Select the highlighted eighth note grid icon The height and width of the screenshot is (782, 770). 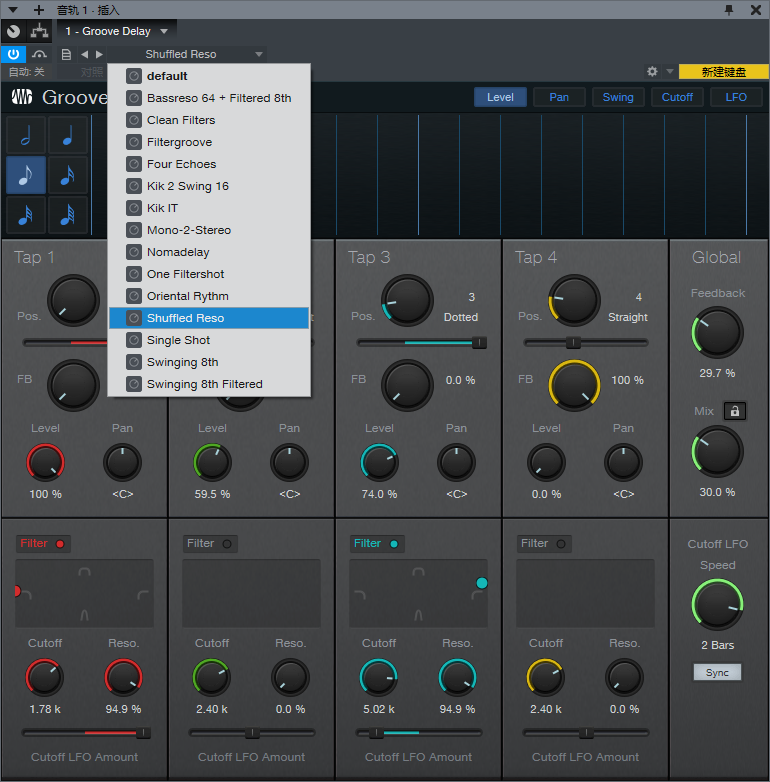[26, 175]
